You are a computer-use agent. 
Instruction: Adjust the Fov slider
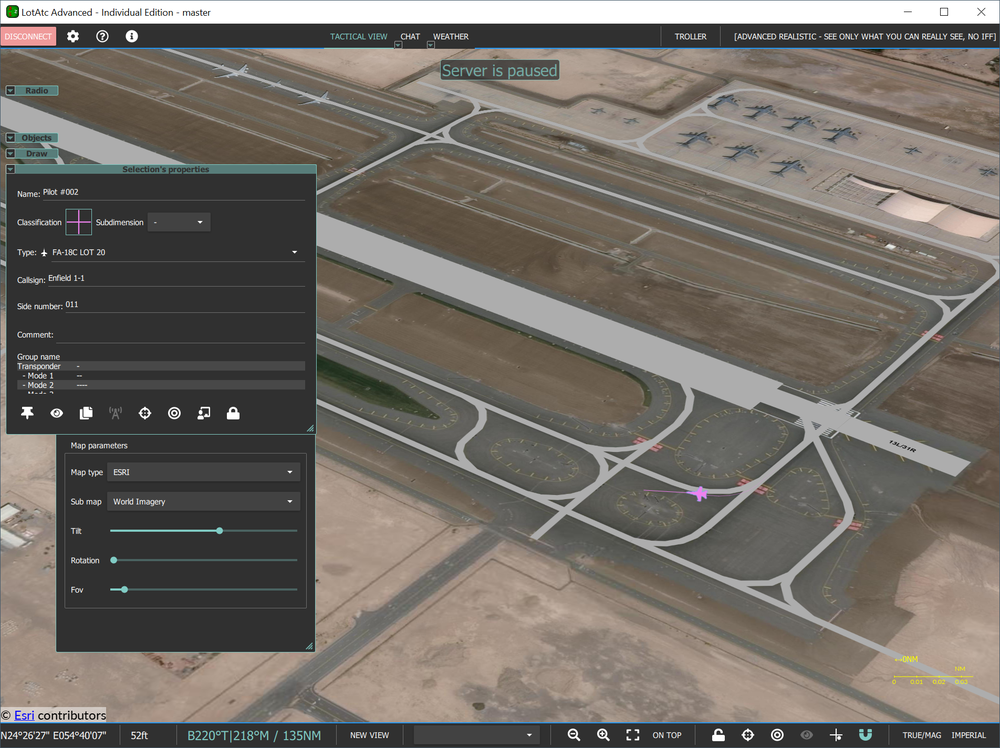pyautogui.click(x=203, y=589)
